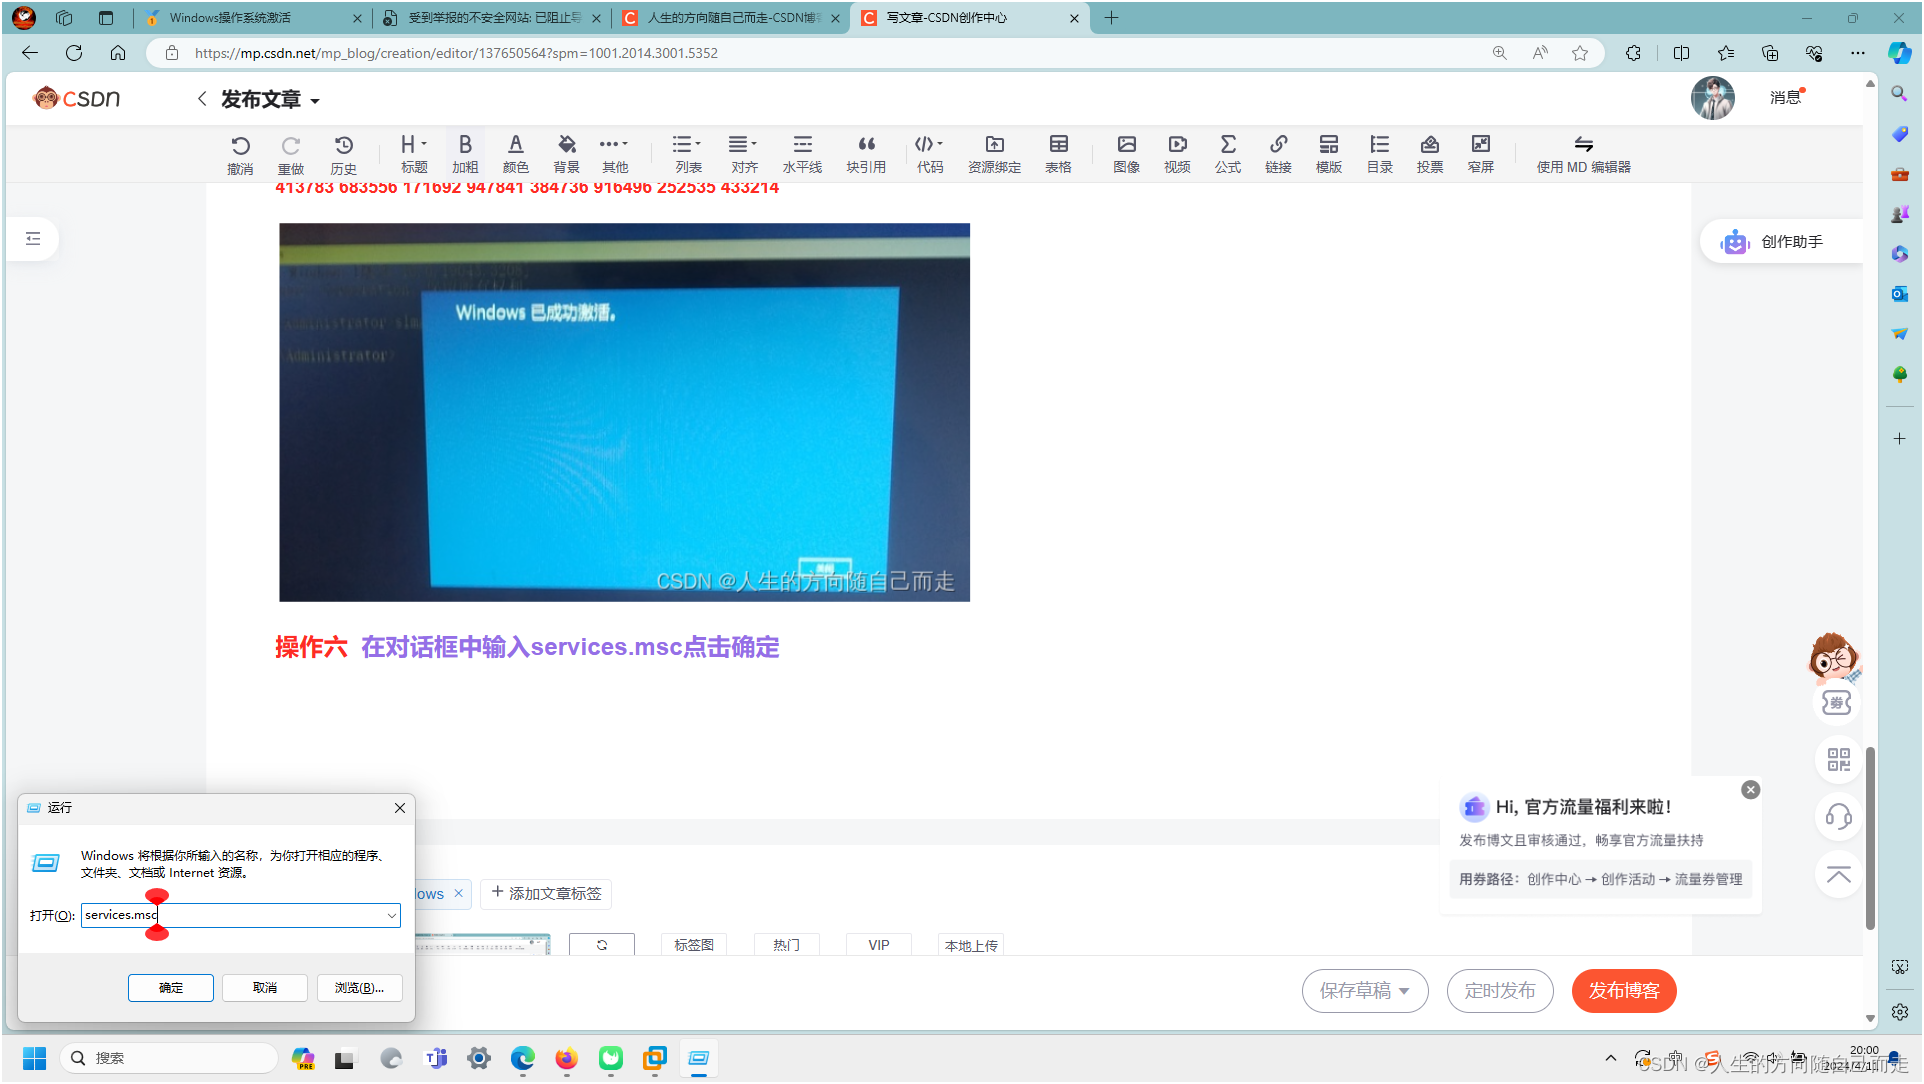Open the Code (代码) dropdown
Screen dimensions: 1924x1084
tap(930, 154)
